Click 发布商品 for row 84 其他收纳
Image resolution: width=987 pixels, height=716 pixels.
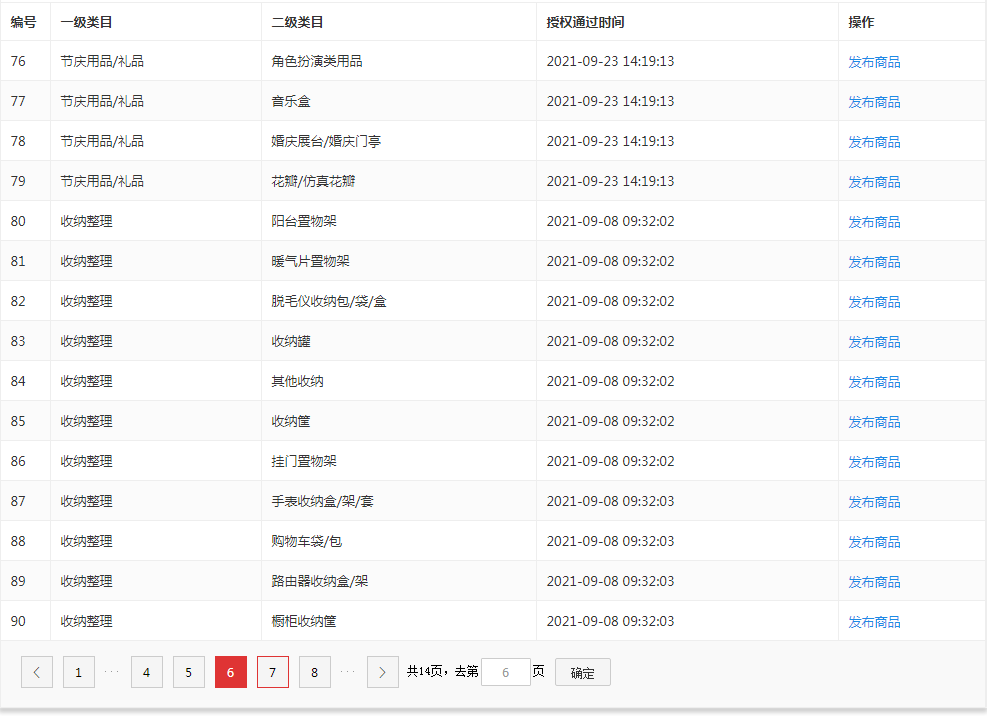pos(874,382)
